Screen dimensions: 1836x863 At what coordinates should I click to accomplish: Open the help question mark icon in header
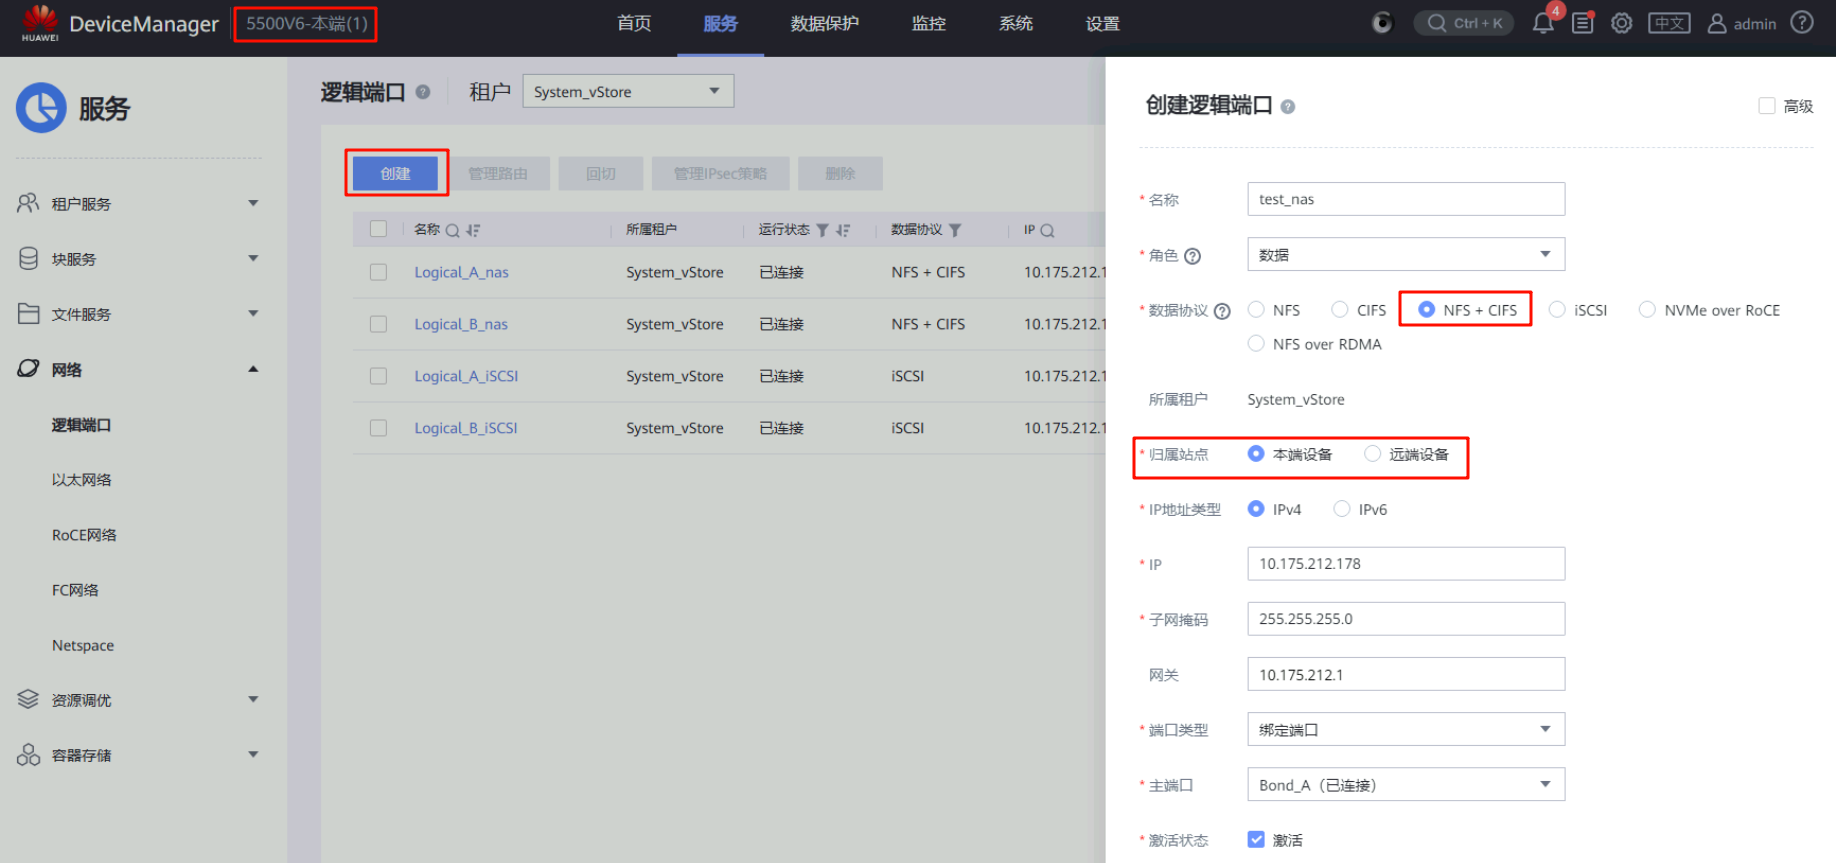(1801, 23)
